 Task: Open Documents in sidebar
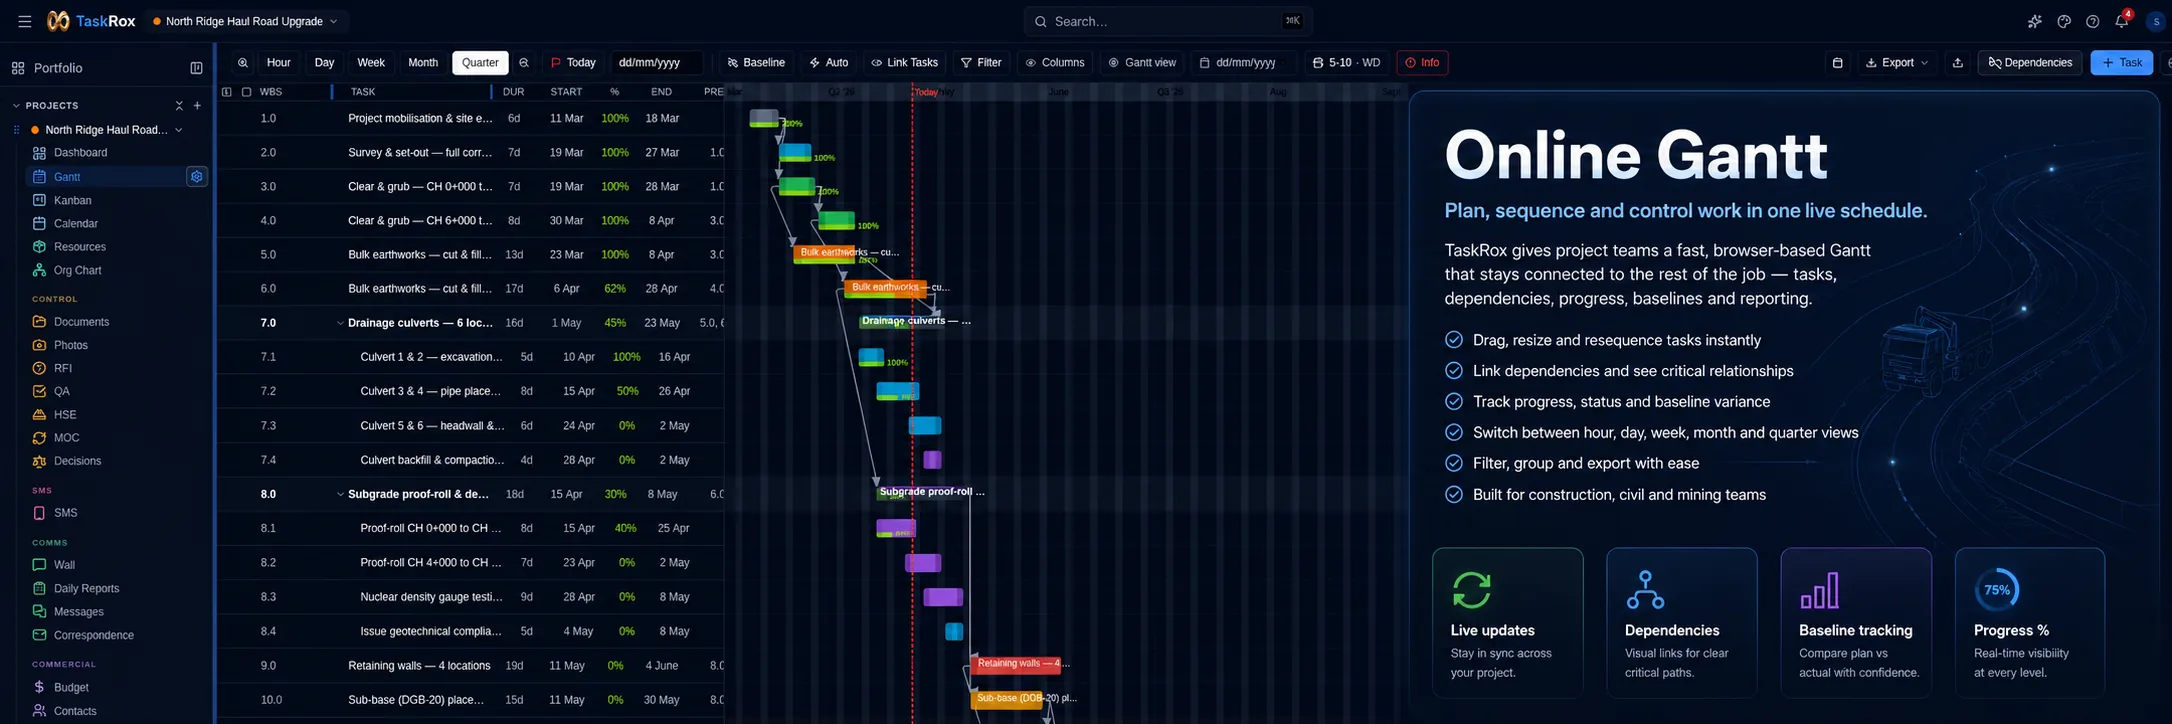point(81,322)
